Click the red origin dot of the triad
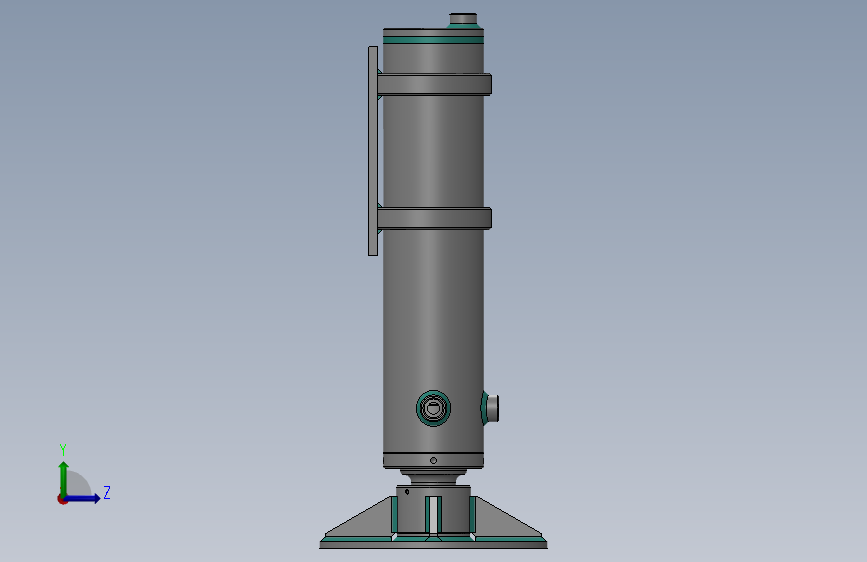 (x=62, y=499)
